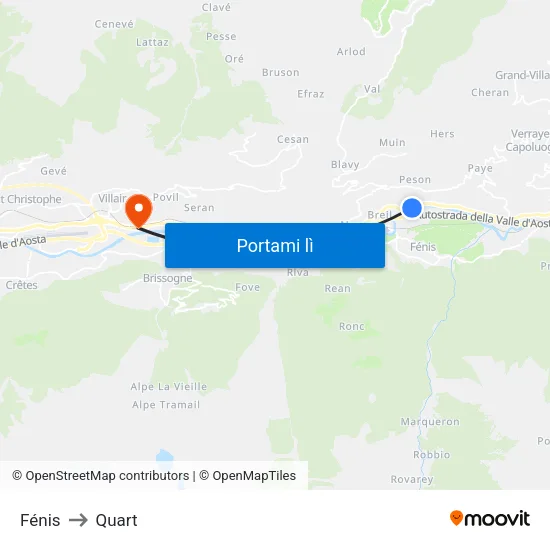
Task: Select the Brissogne town label on map
Action: [167, 278]
